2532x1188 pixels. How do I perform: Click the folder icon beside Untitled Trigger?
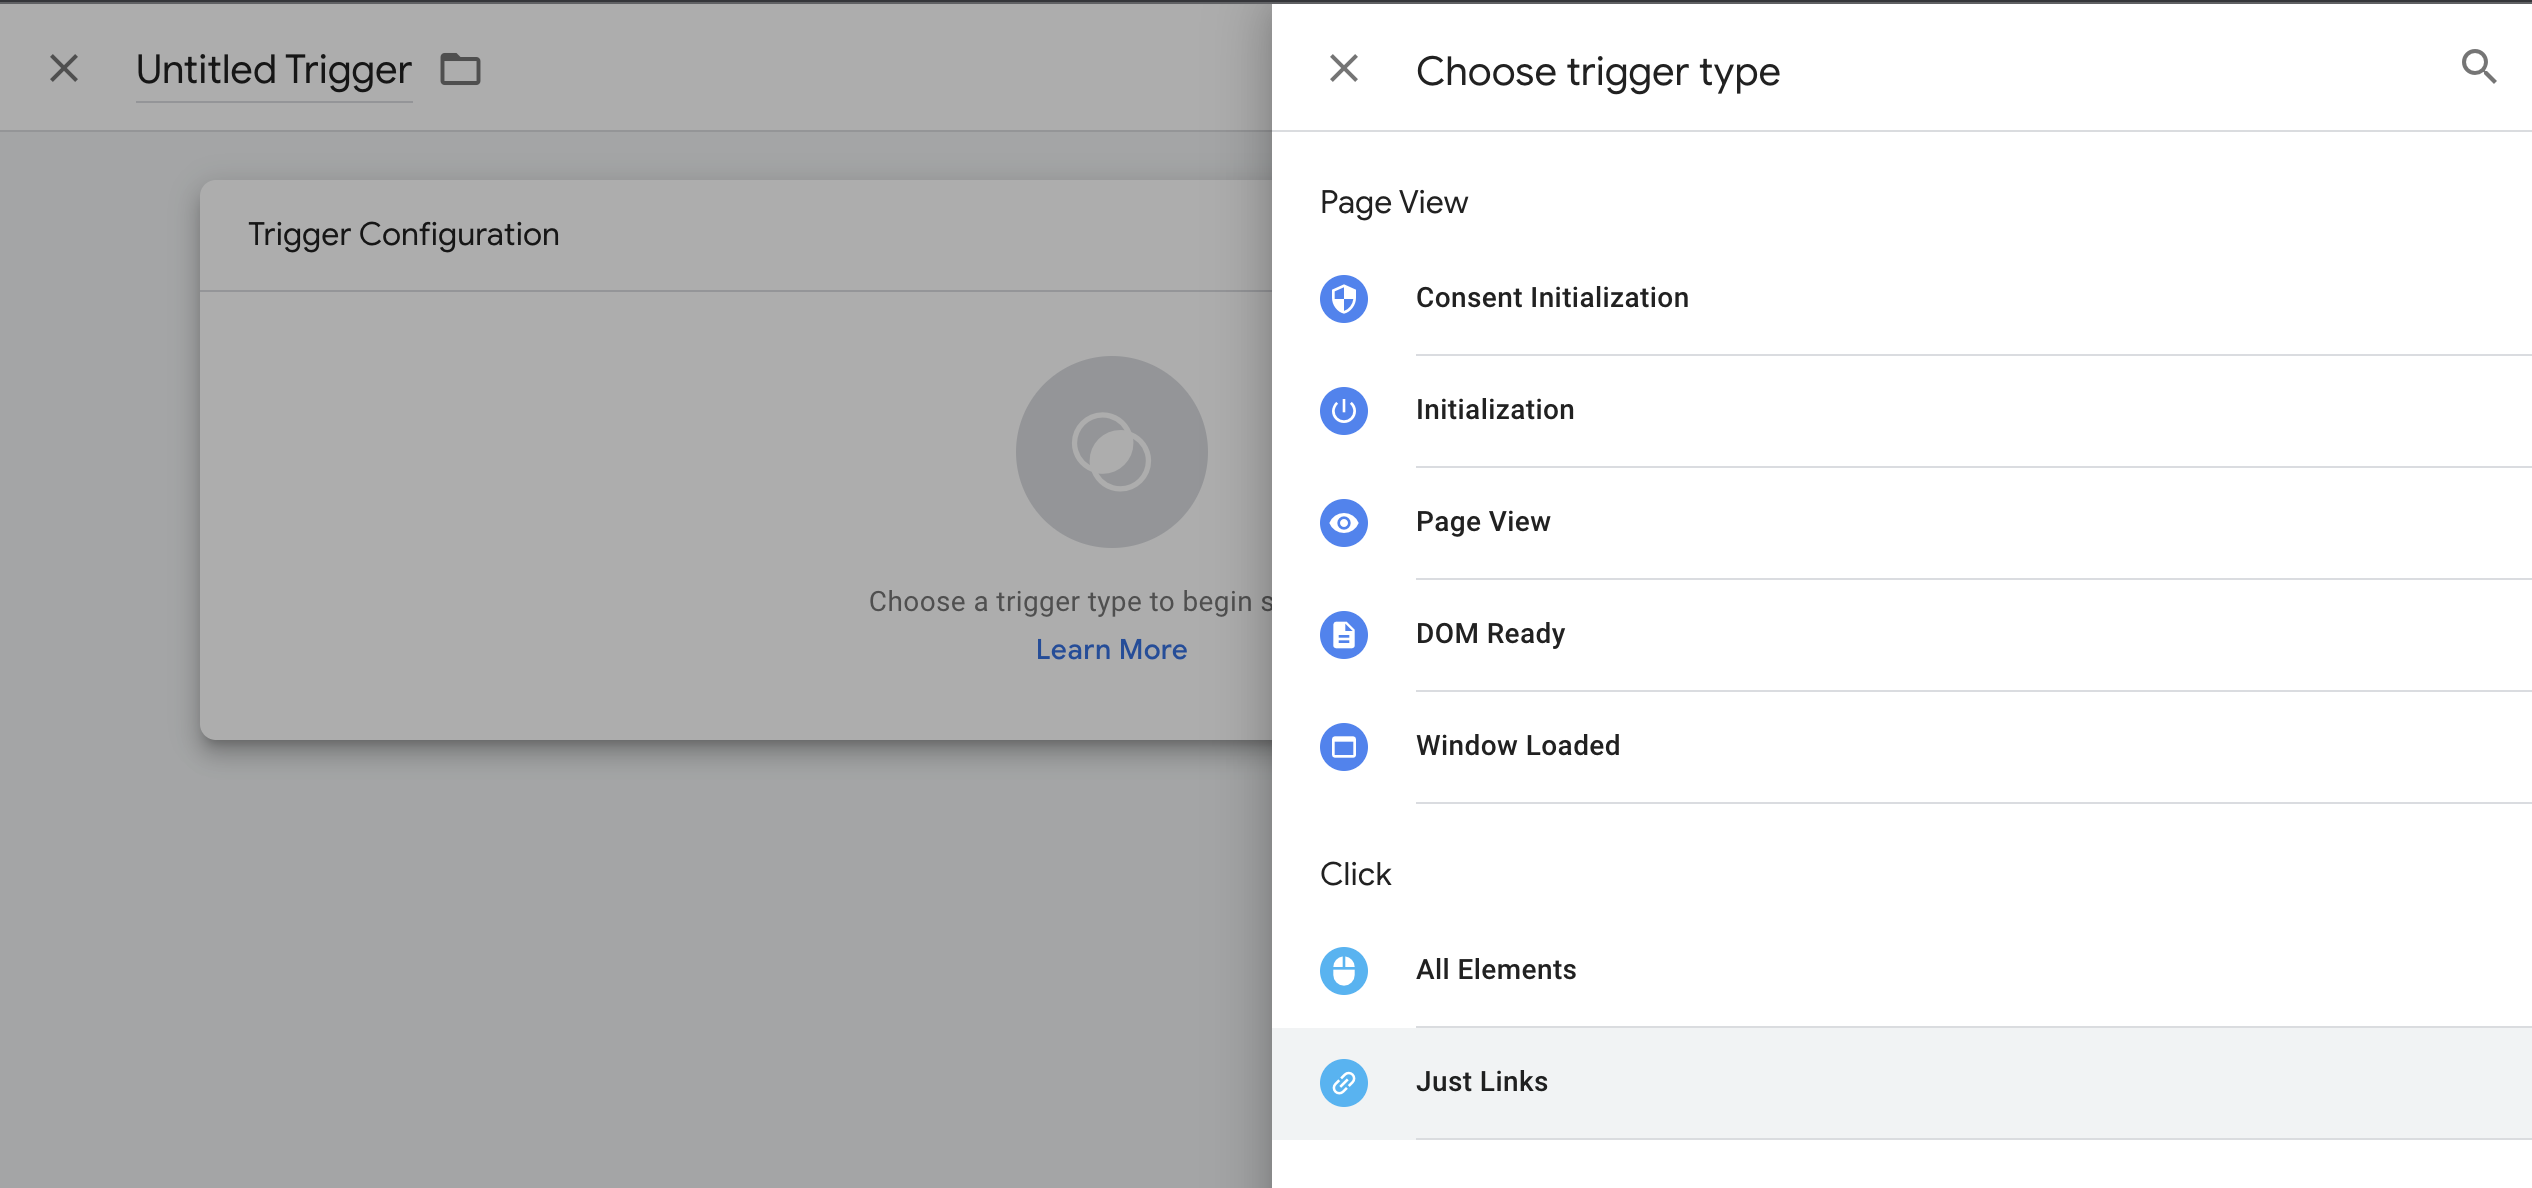click(x=461, y=70)
